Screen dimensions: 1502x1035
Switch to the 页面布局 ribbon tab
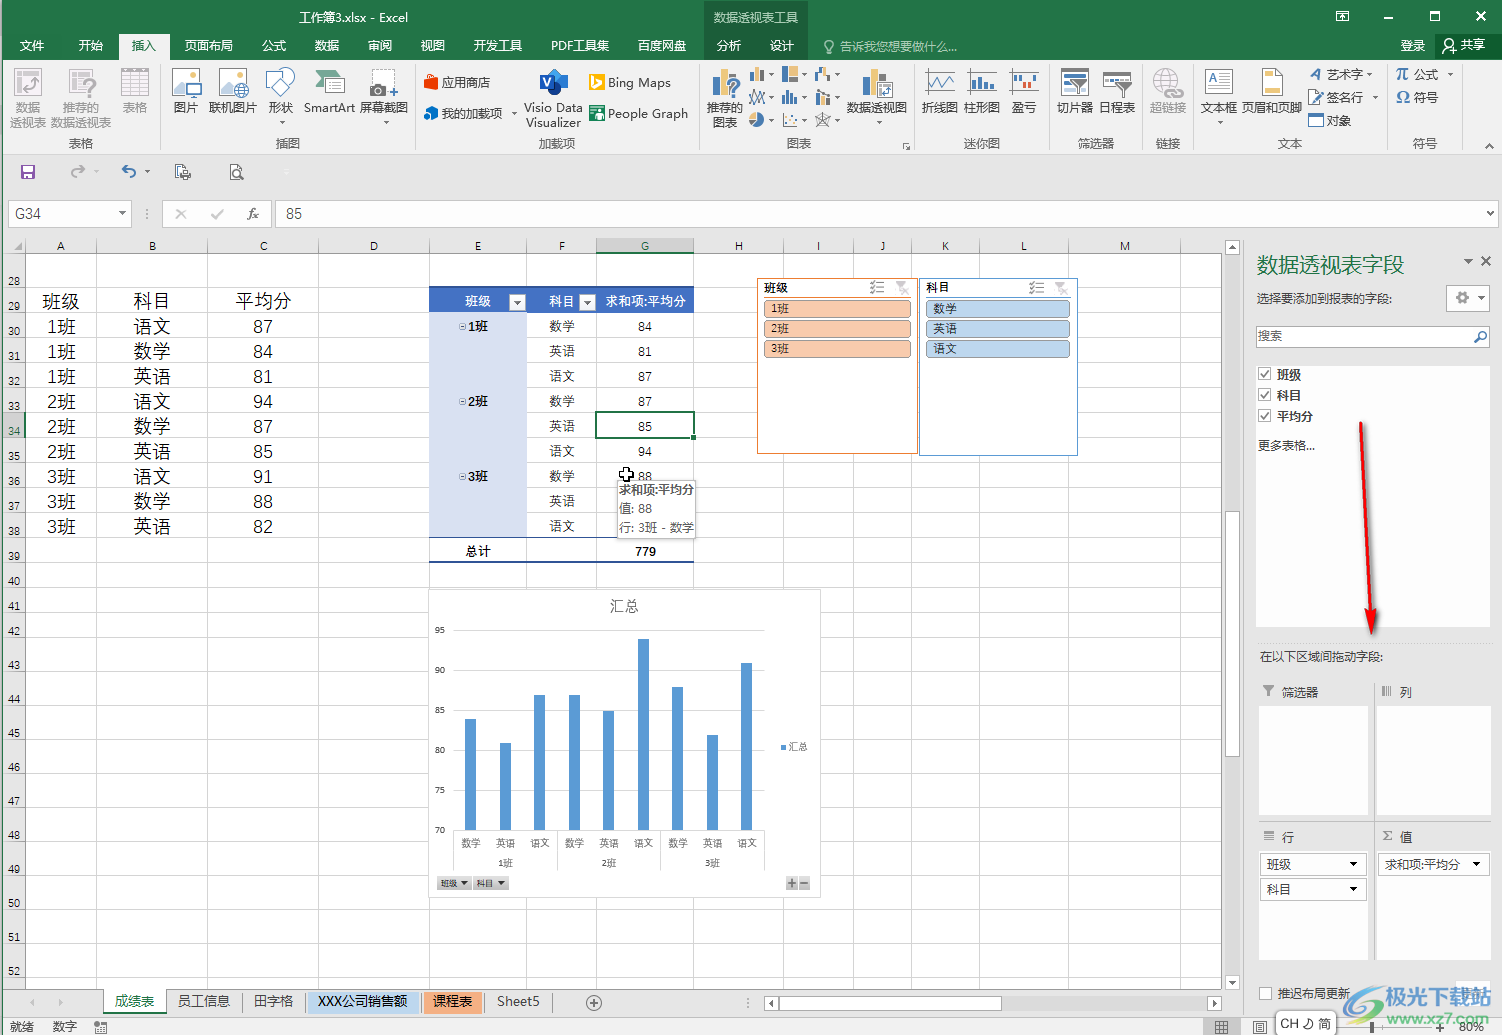coord(208,45)
